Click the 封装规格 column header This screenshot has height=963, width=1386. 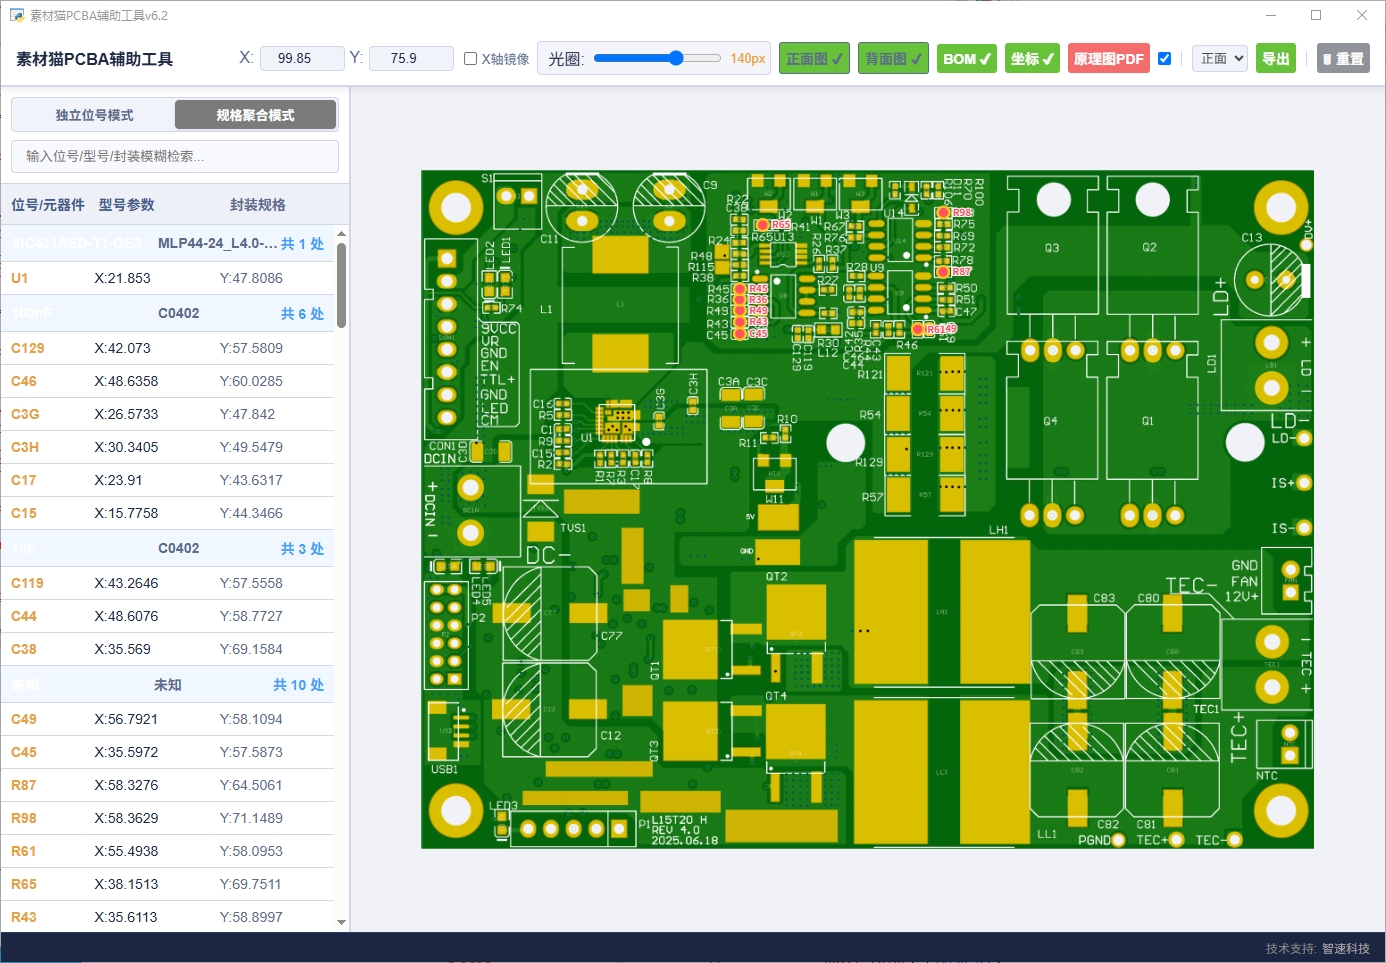point(258,205)
